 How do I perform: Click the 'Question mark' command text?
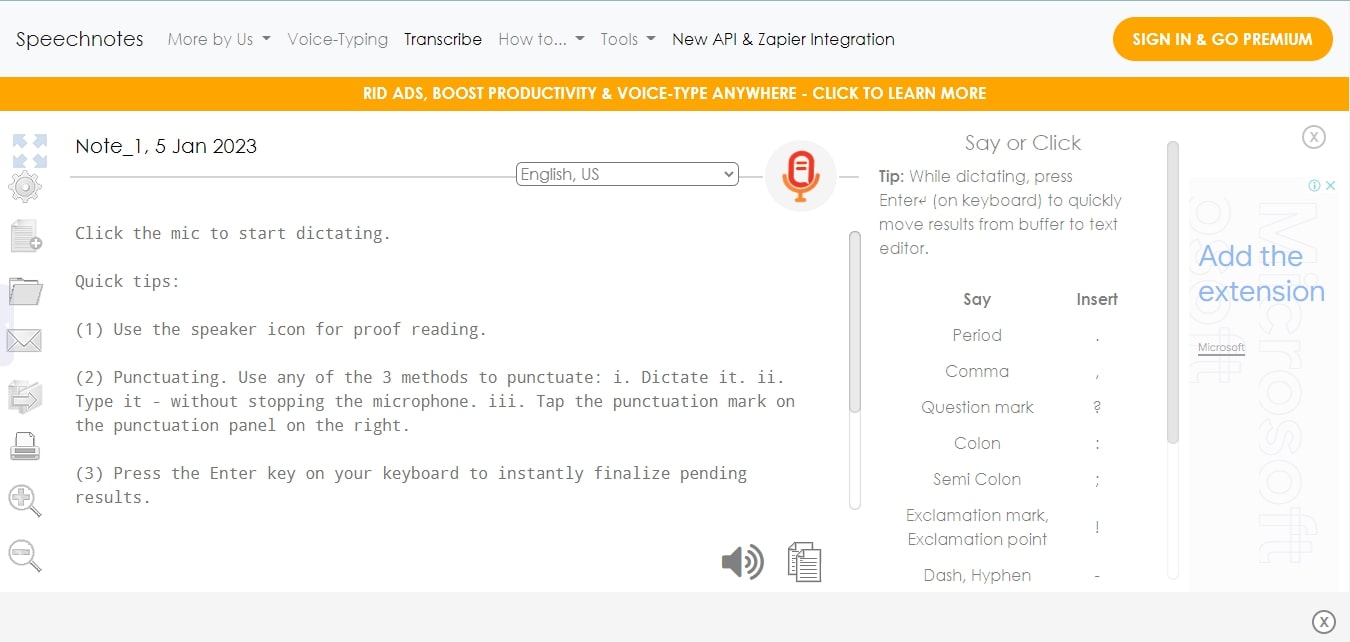pyautogui.click(x=977, y=407)
